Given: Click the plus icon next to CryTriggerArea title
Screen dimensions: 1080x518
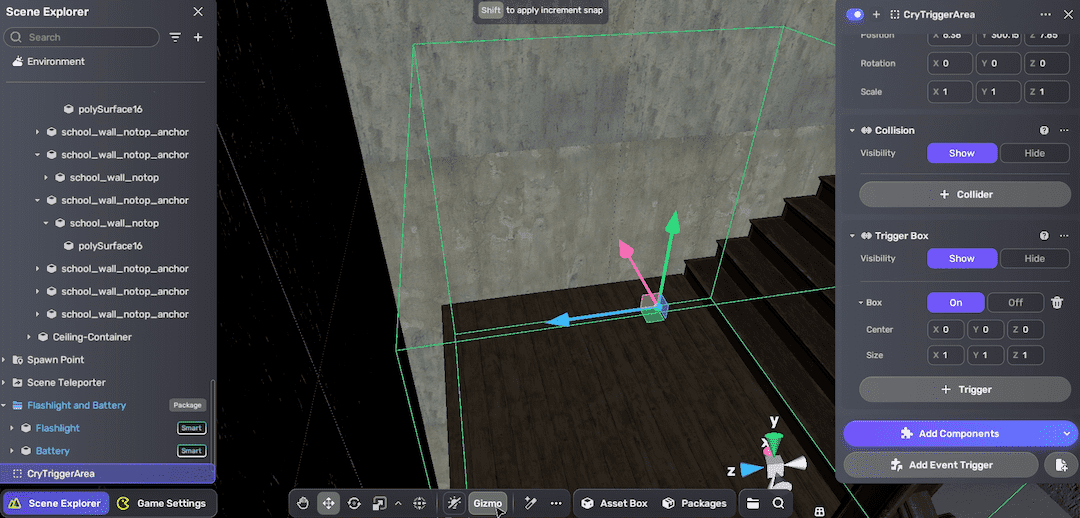Looking at the screenshot, I should pyautogui.click(x=876, y=14).
